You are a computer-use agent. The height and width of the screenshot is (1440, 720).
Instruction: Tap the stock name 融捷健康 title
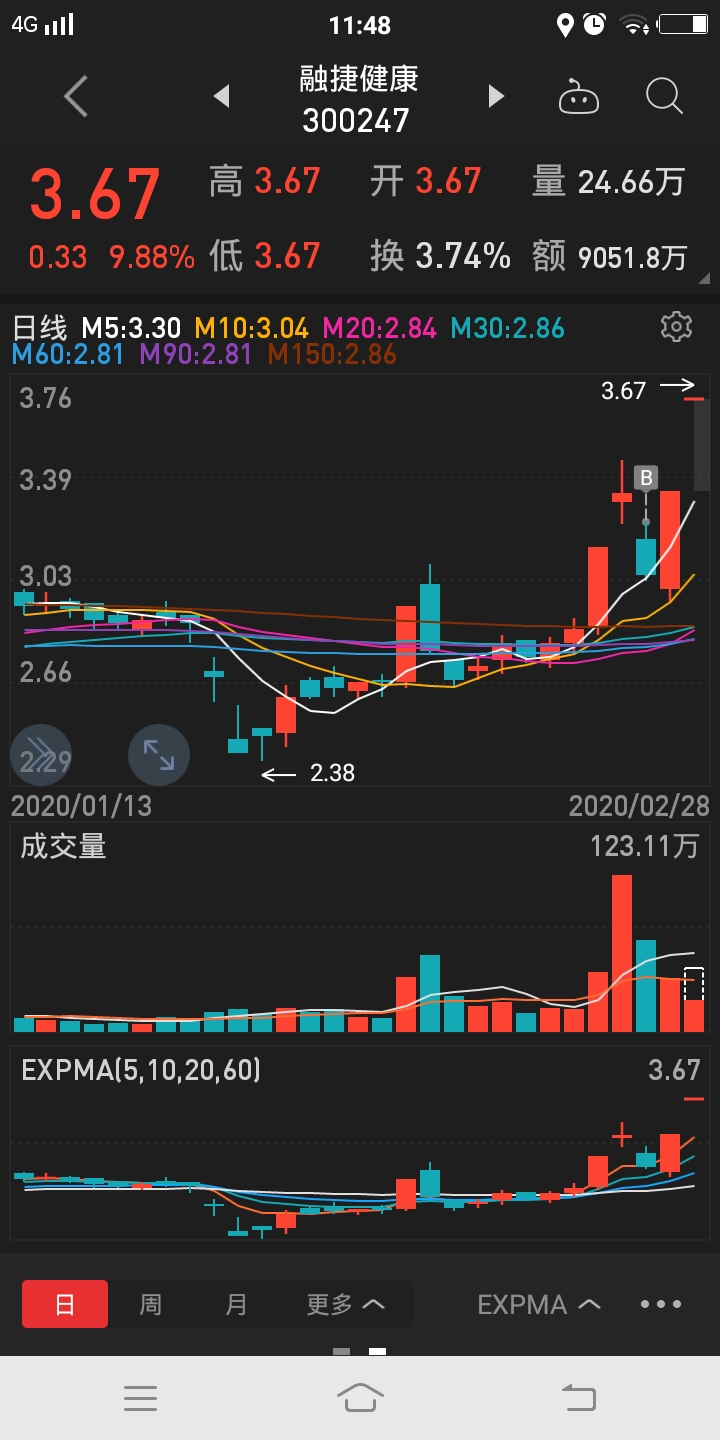[x=359, y=79]
